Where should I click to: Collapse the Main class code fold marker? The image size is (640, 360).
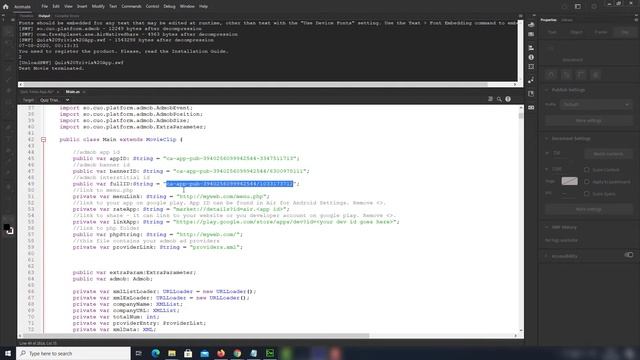click(43, 140)
